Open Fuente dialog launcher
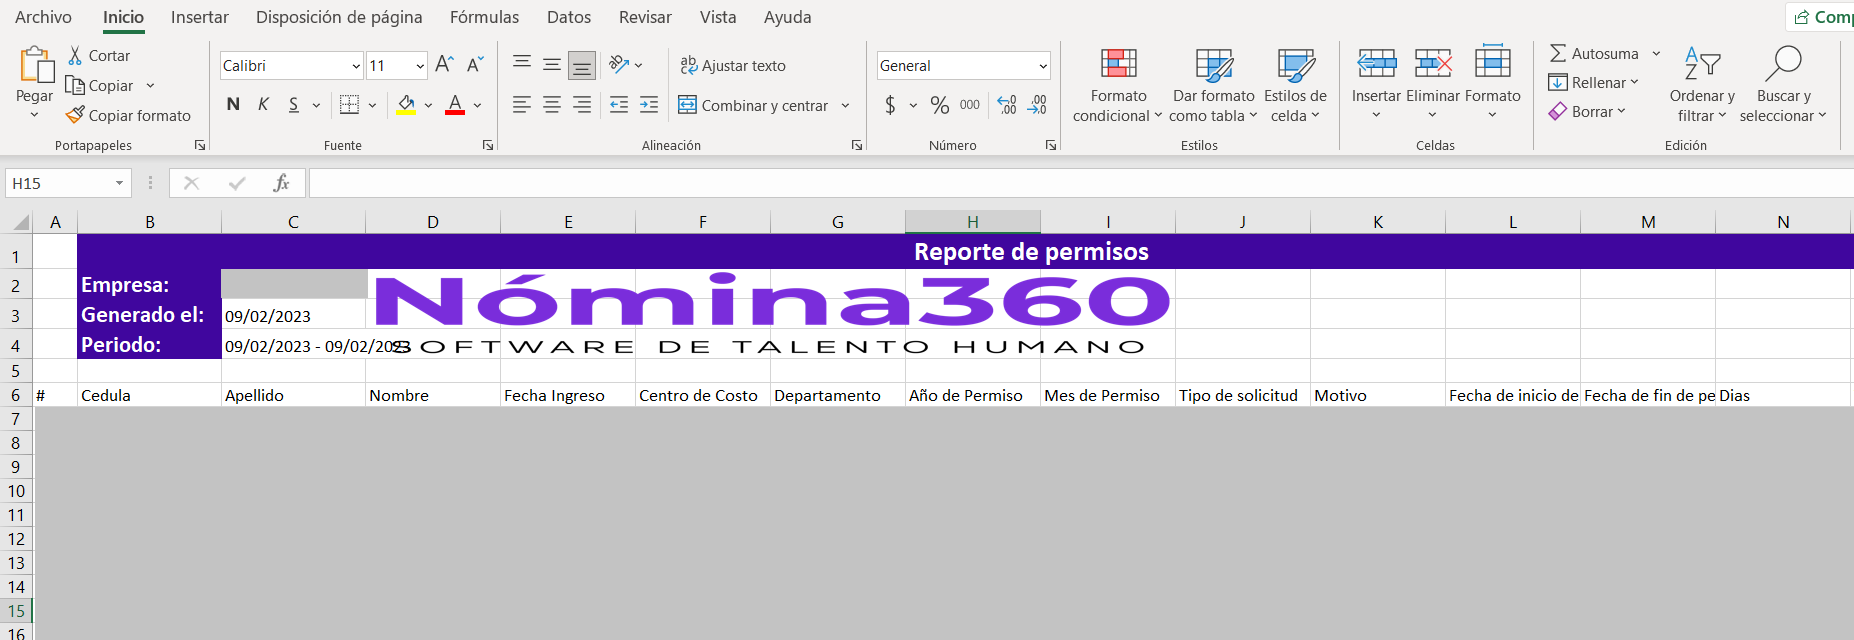1854x640 pixels. click(488, 145)
